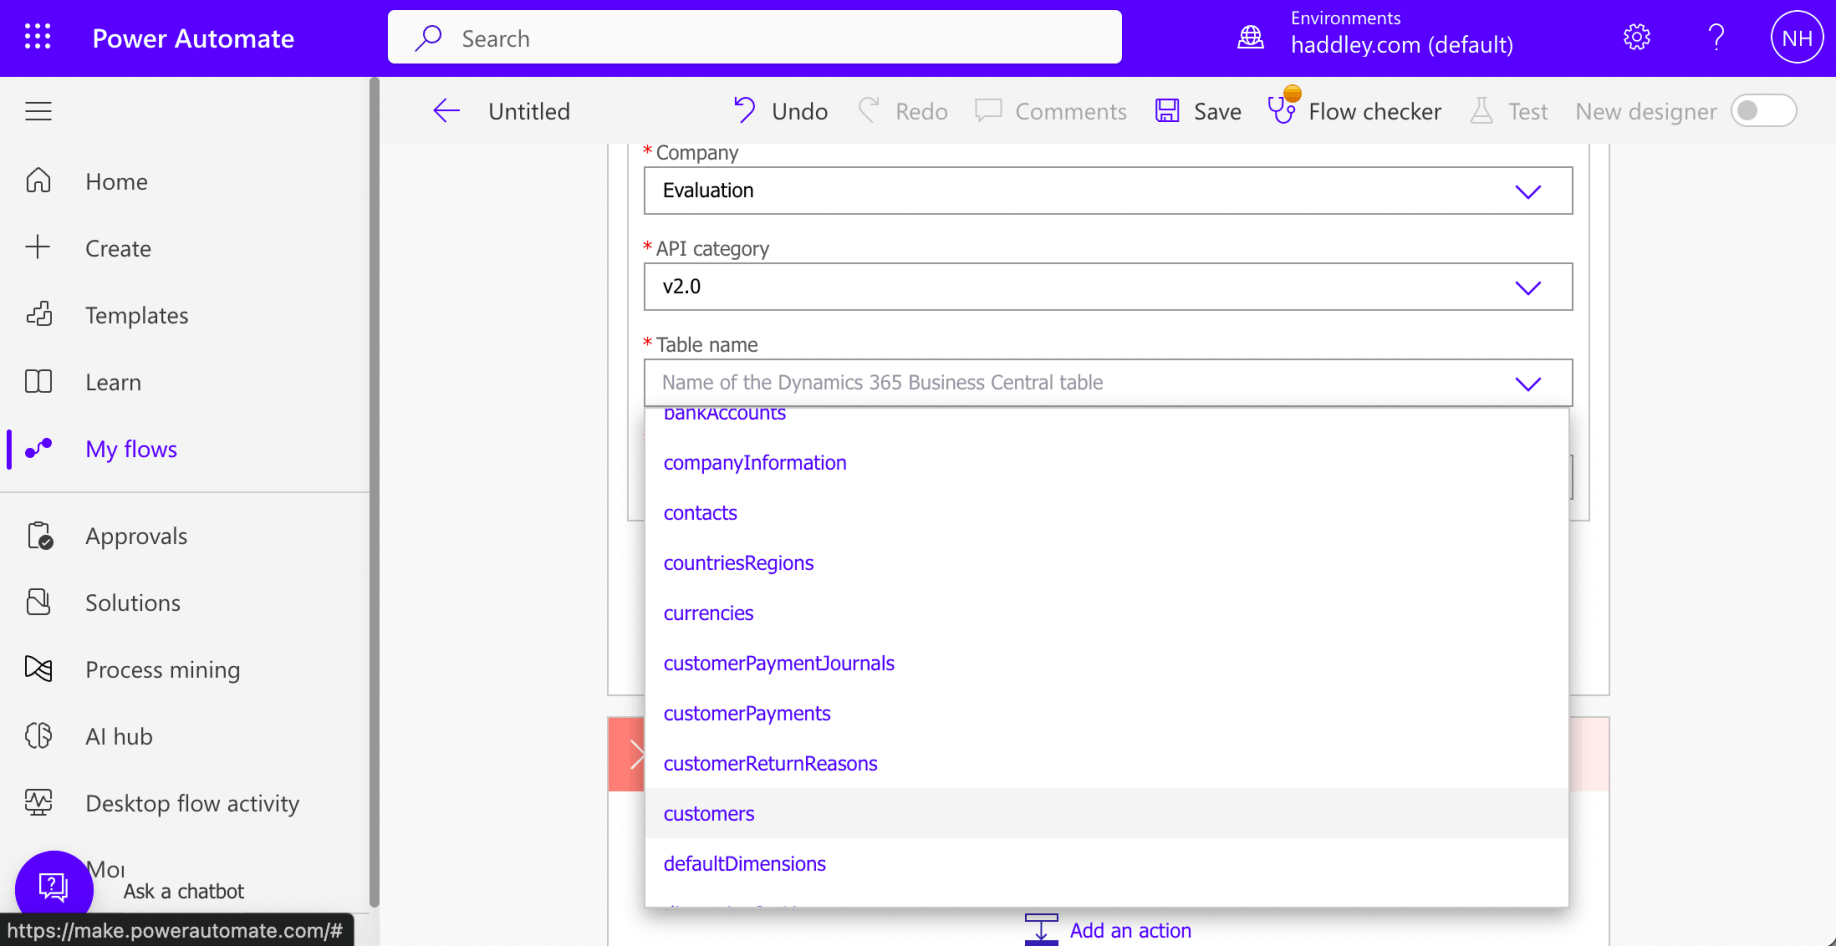Click the Undo button
Viewport: 1836px width, 946px height.
(x=781, y=111)
